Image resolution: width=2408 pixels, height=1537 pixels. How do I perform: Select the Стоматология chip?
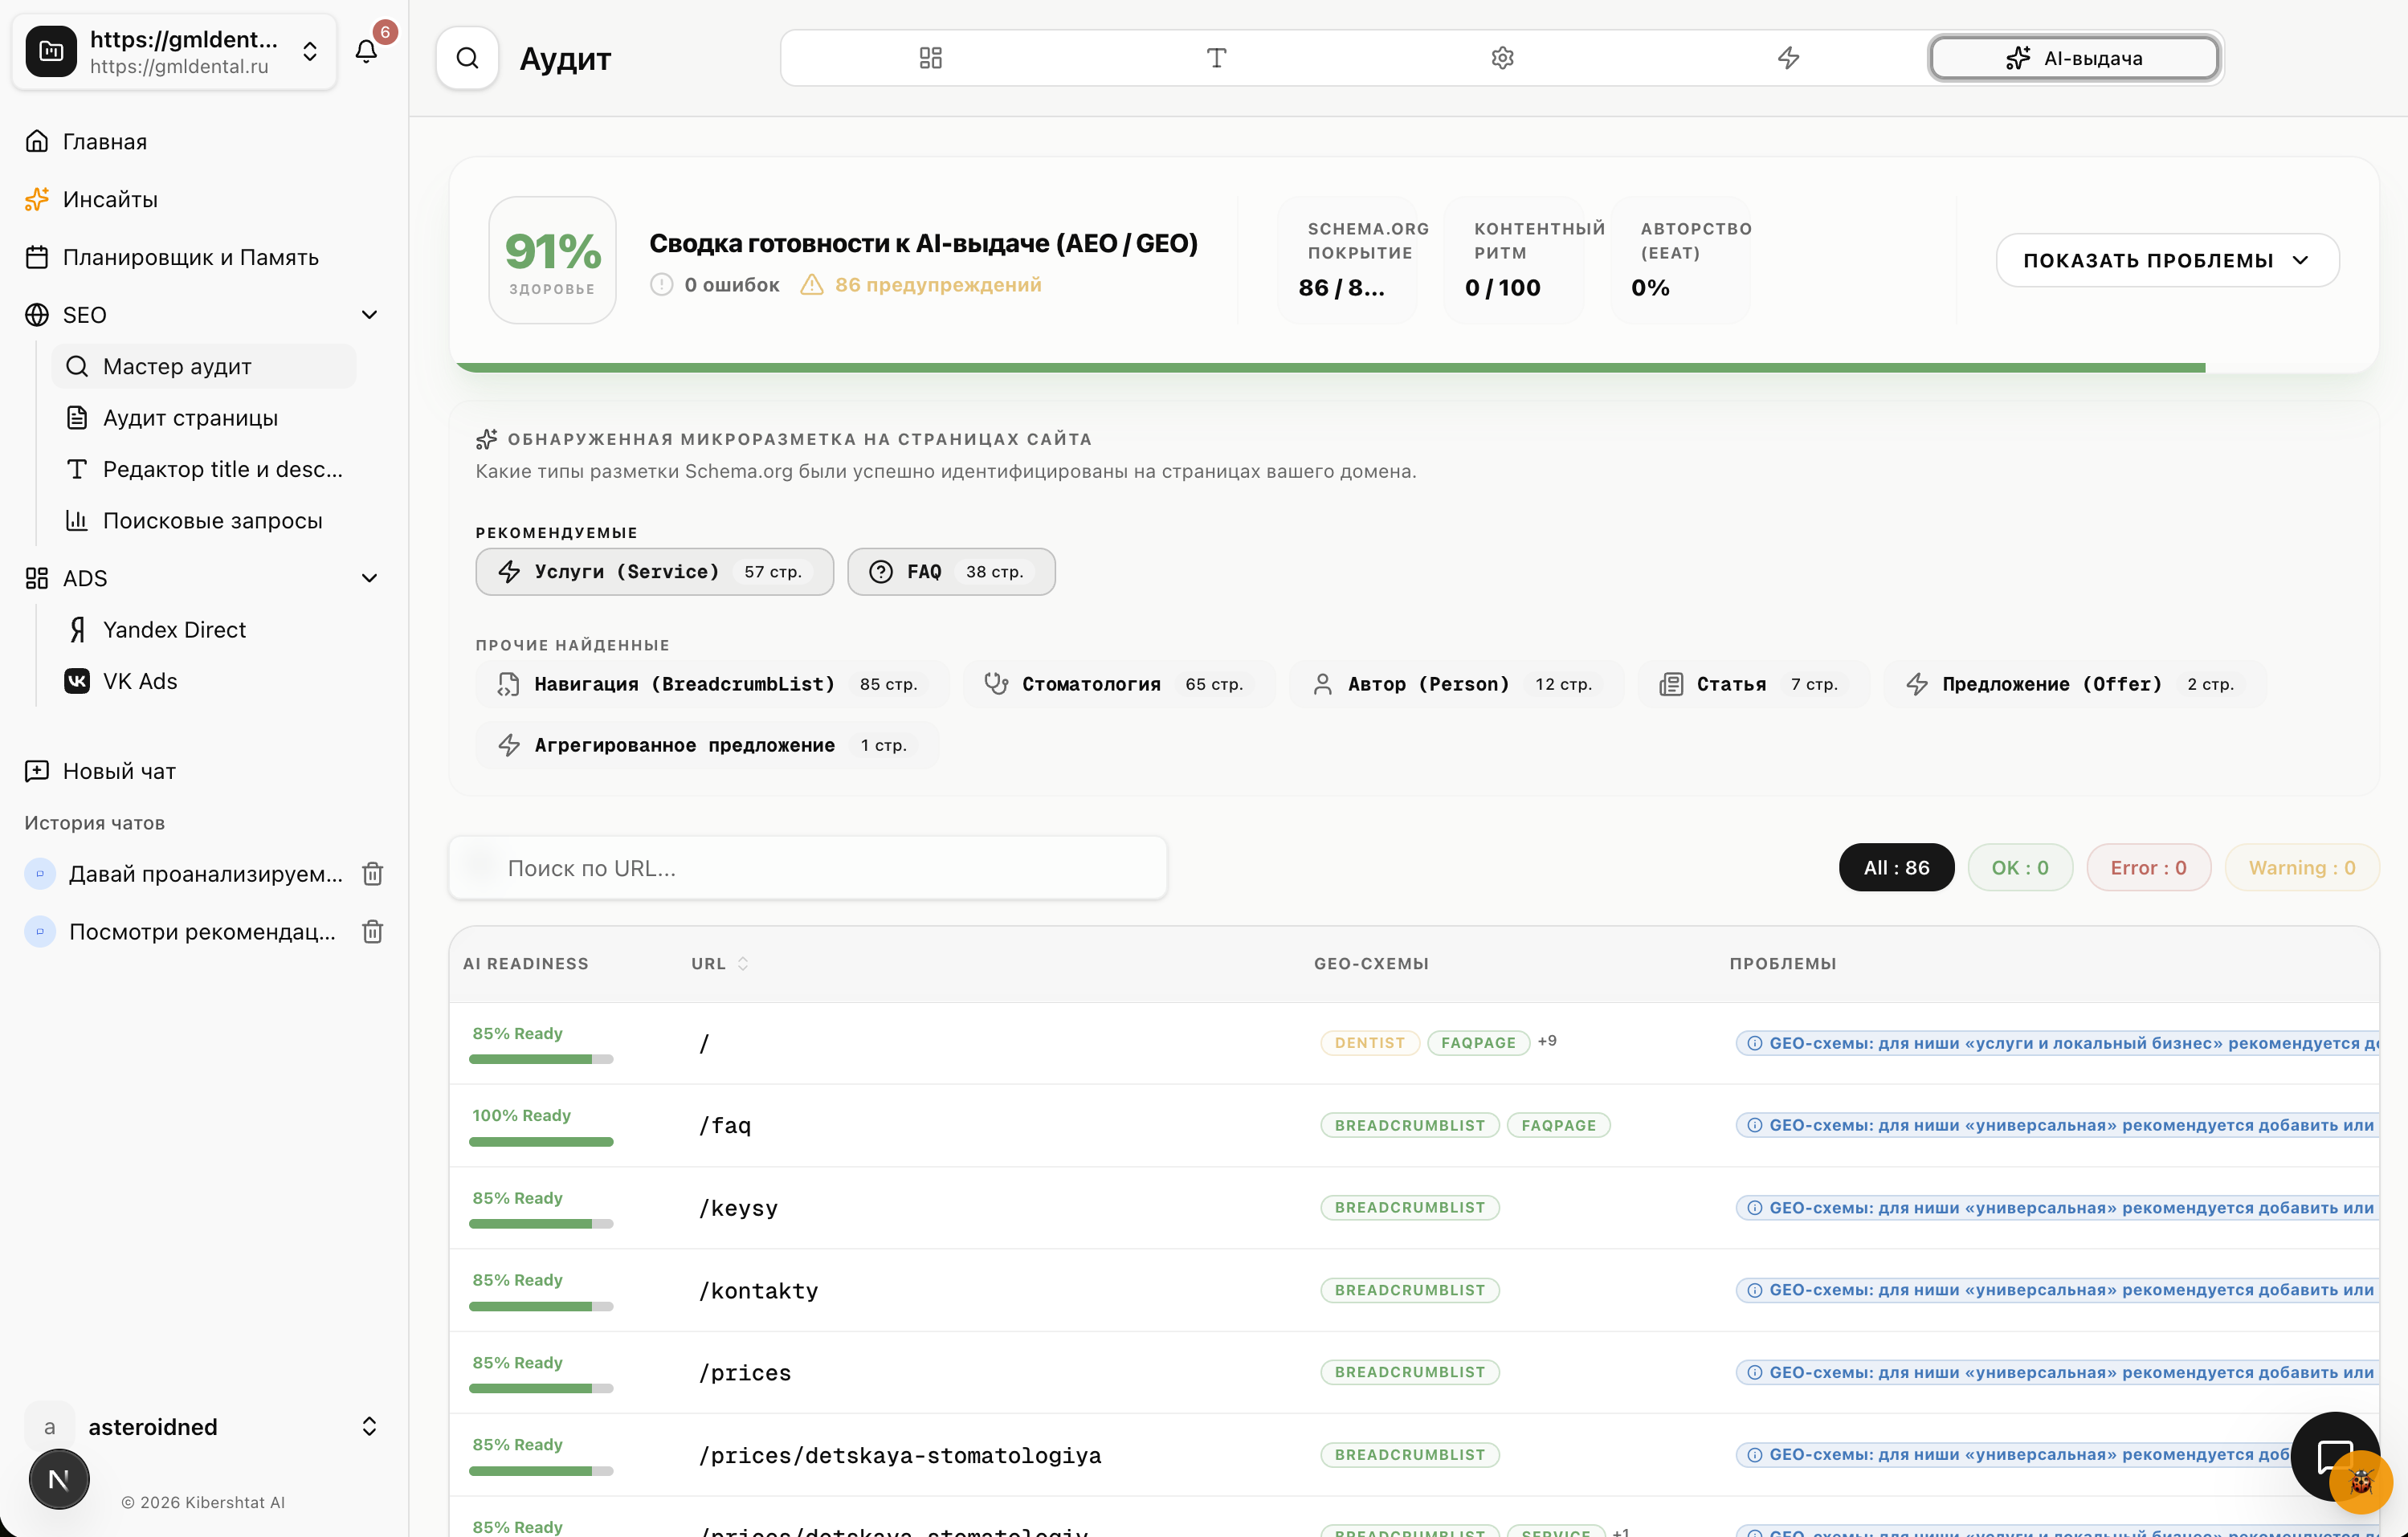point(1119,684)
